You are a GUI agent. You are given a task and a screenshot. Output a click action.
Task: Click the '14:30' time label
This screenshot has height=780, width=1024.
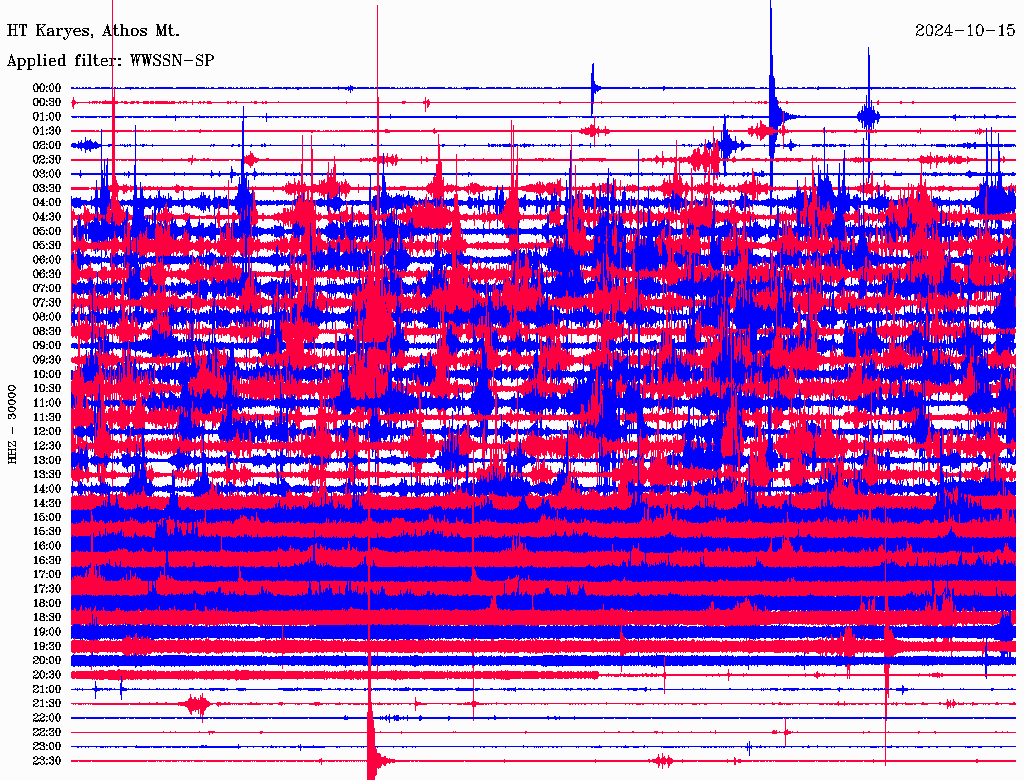[47, 504]
